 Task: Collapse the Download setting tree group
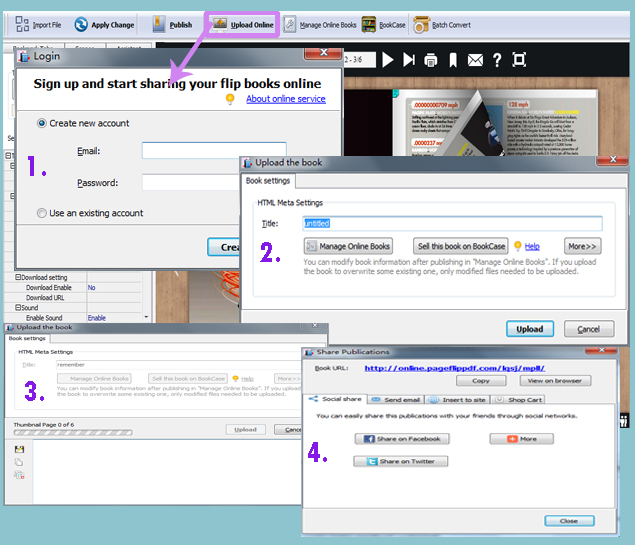pos(18,278)
